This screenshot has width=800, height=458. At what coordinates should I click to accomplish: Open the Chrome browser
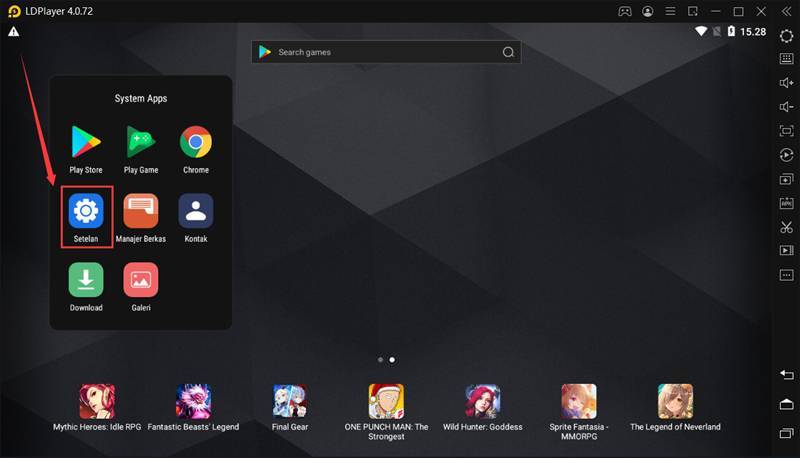tap(196, 142)
